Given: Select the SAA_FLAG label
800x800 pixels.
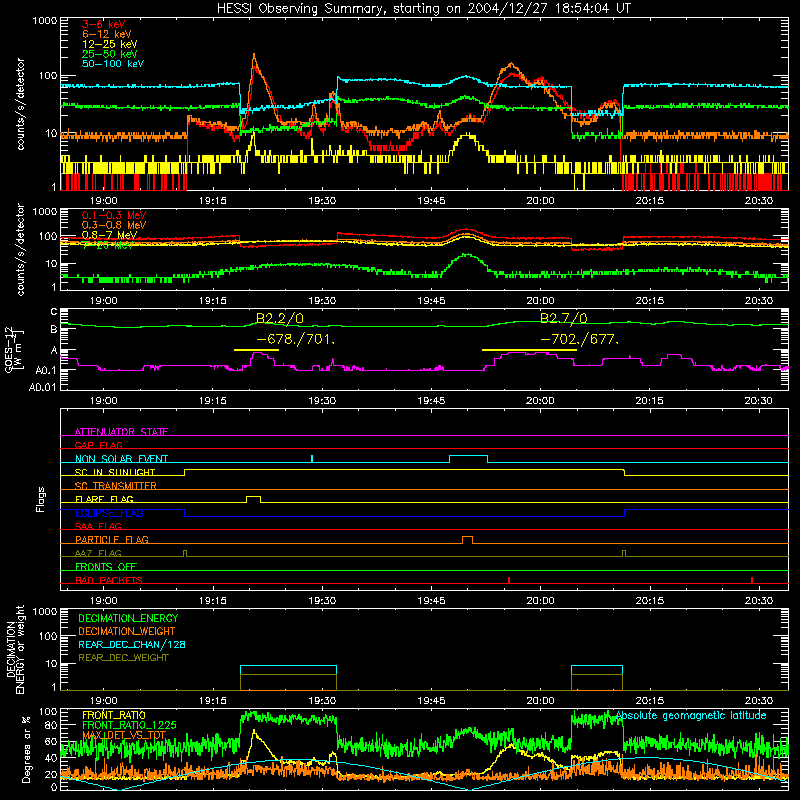Looking at the screenshot, I should [98, 526].
